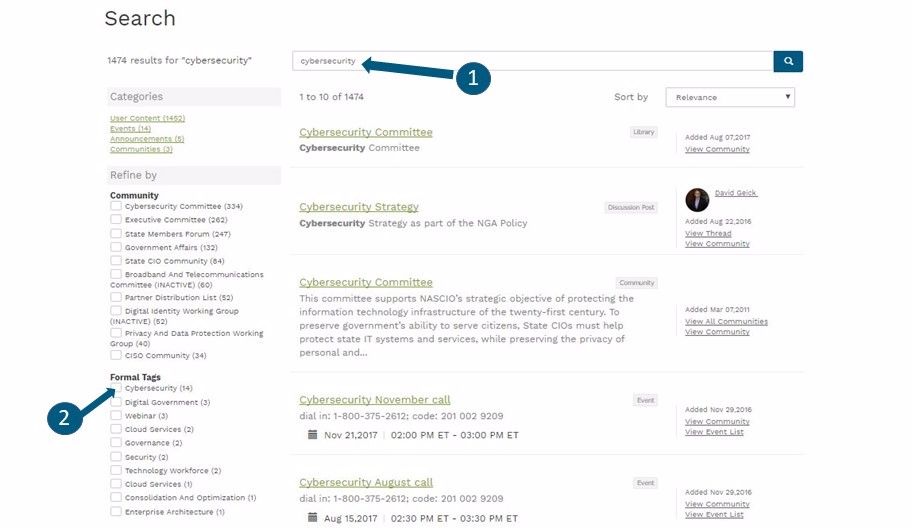Image resolution: width=912 pixels, height=528 pixels.
Task: Open David Geick's profile photo
Action: click(x=697, y=200)
